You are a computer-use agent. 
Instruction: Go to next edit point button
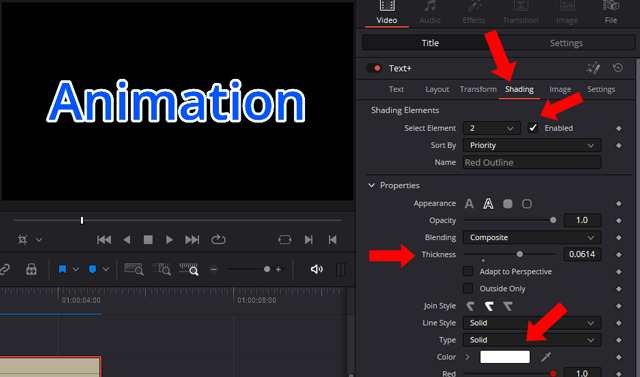[x=309, y=240]
